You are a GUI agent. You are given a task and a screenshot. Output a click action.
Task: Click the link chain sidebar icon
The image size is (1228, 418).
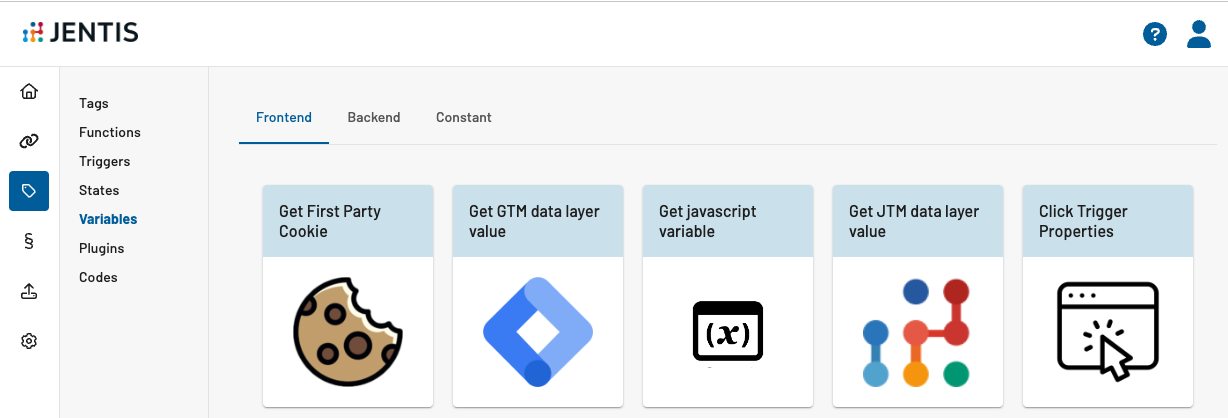29,141
